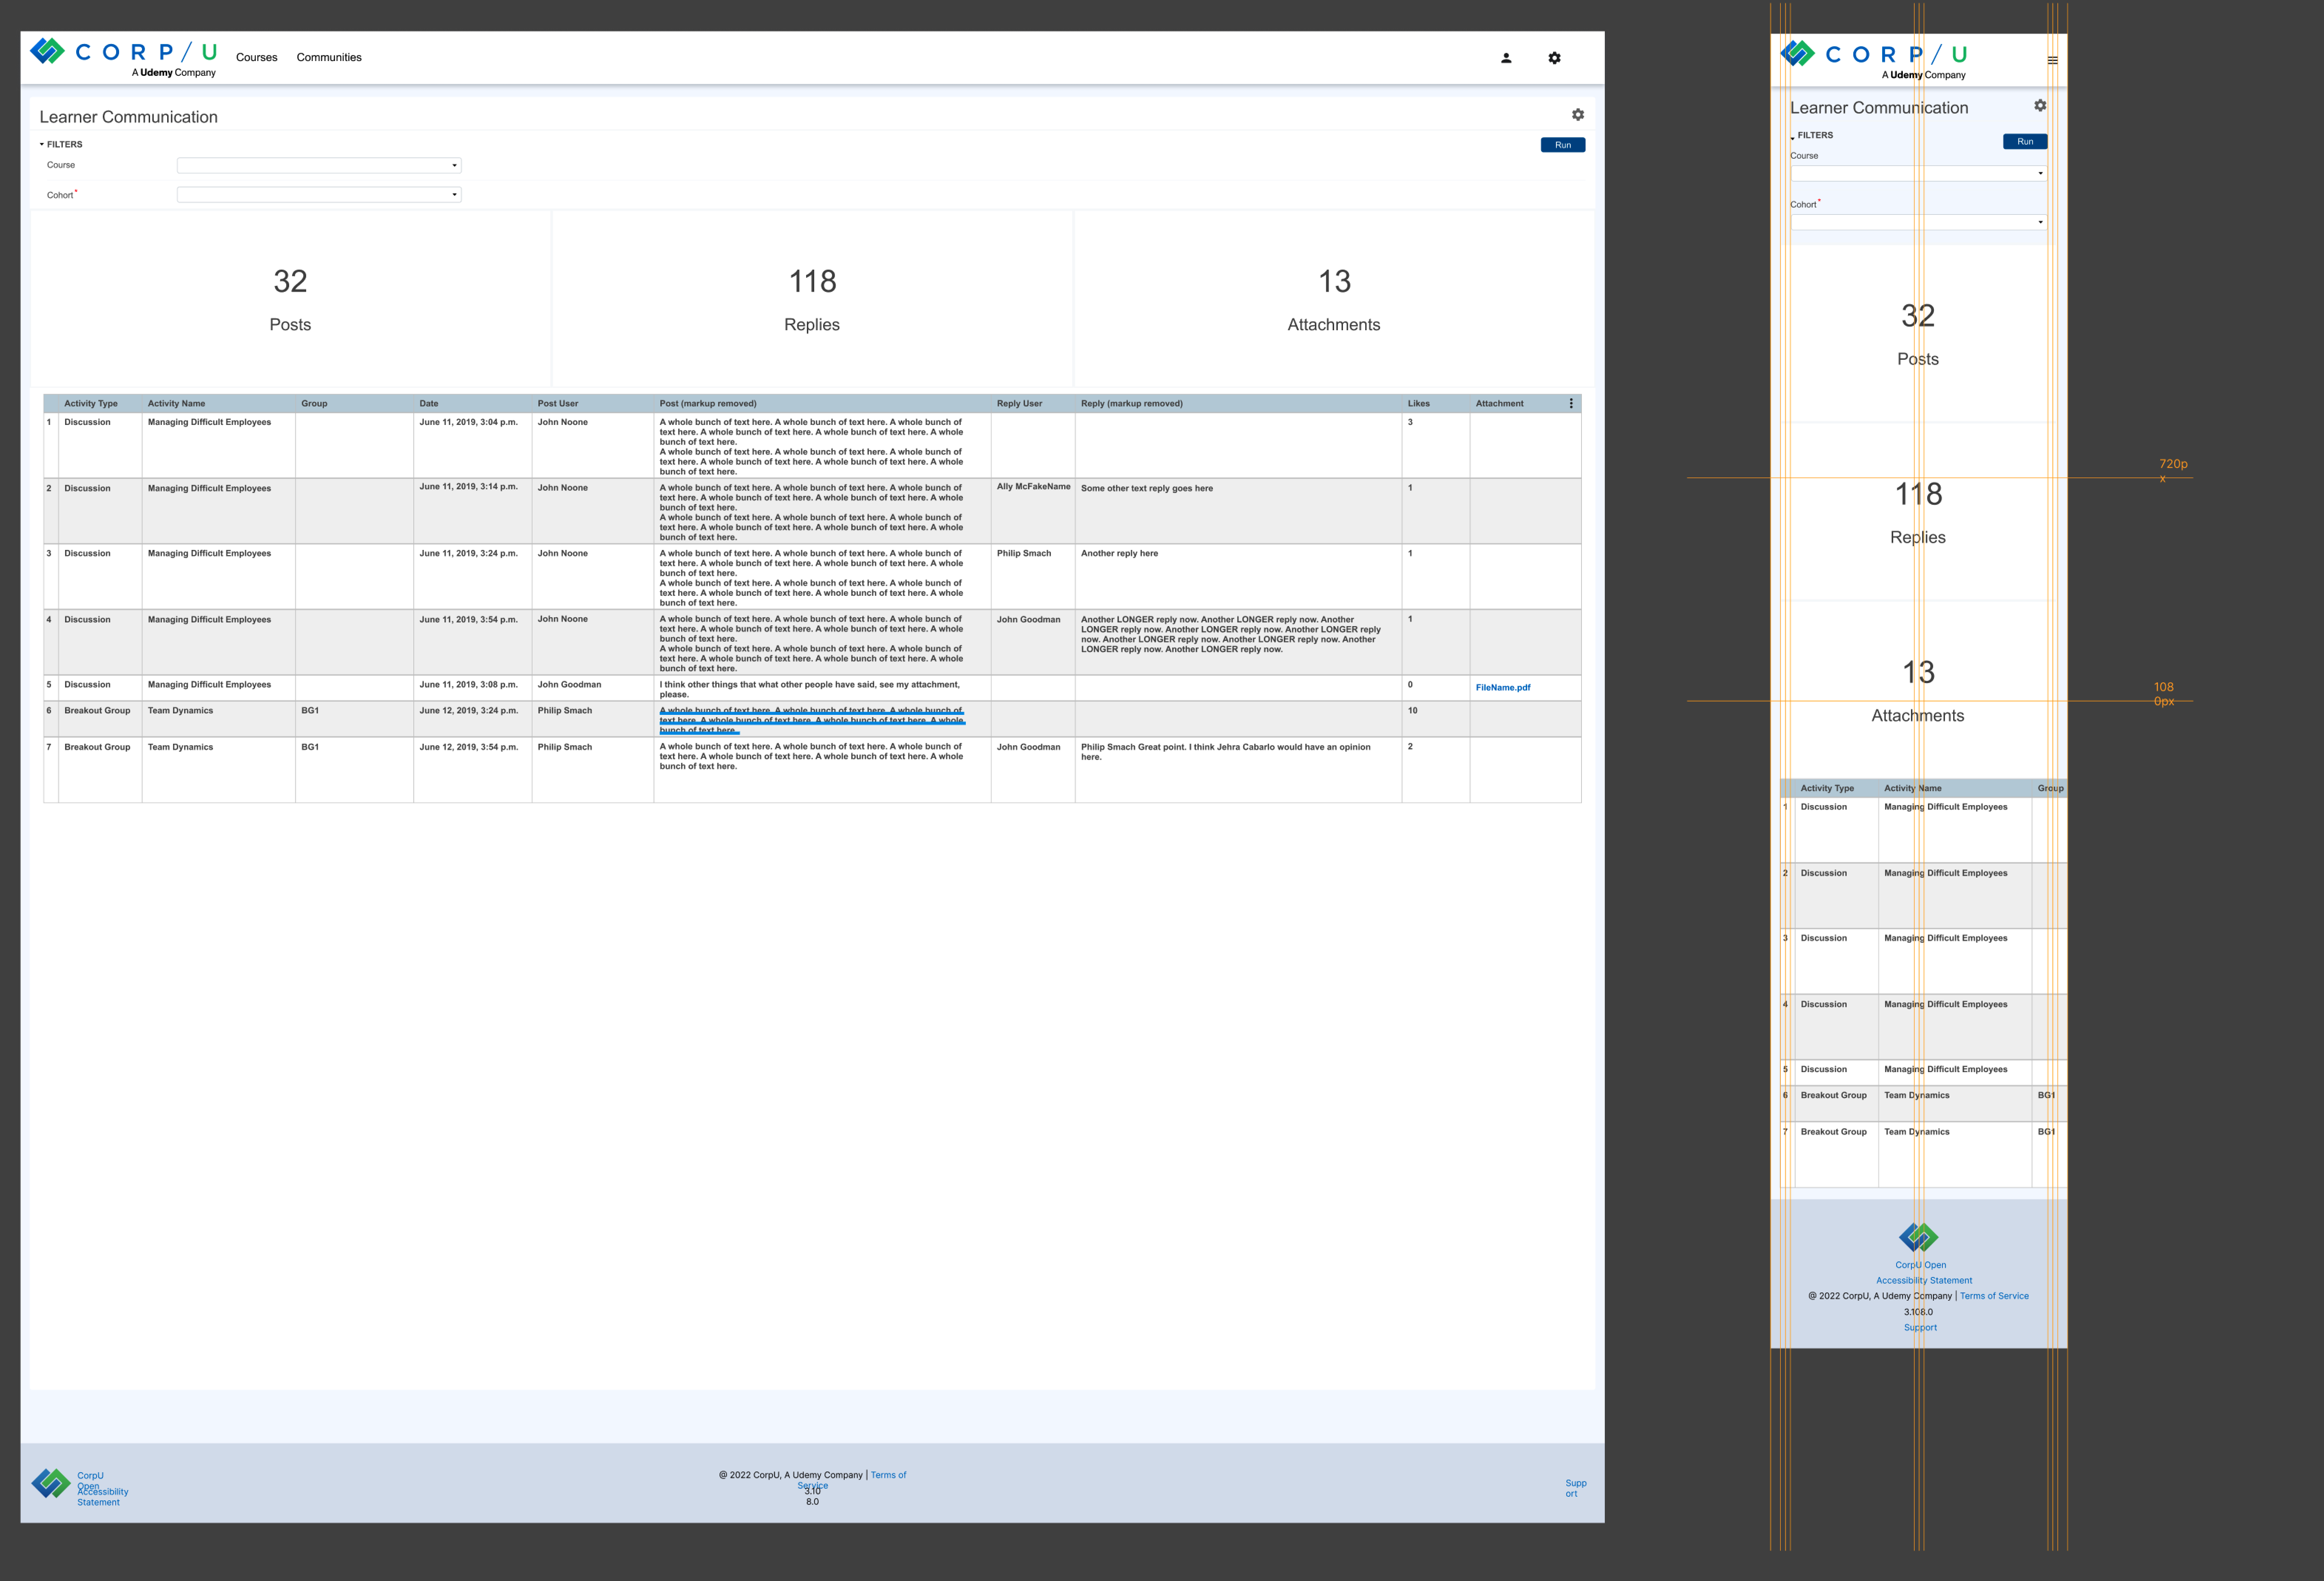This screenshot has width=2324, height=1581.
Task: Select reply user cell Ally McFakeName
Action: tap(1033, 487)
